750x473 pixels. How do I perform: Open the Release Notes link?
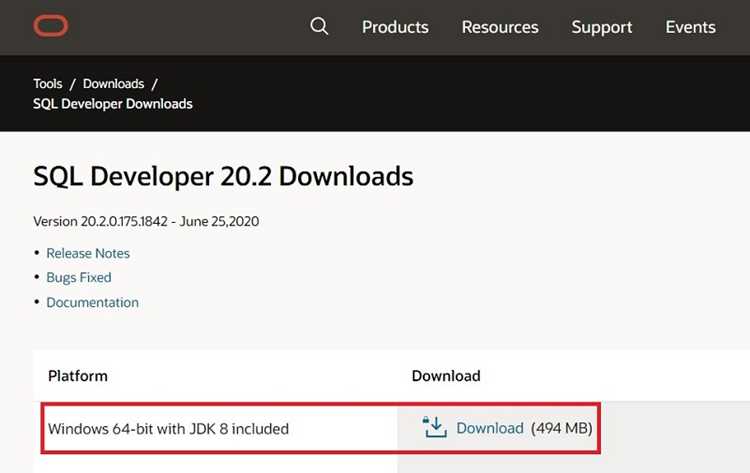coord(88,253)
